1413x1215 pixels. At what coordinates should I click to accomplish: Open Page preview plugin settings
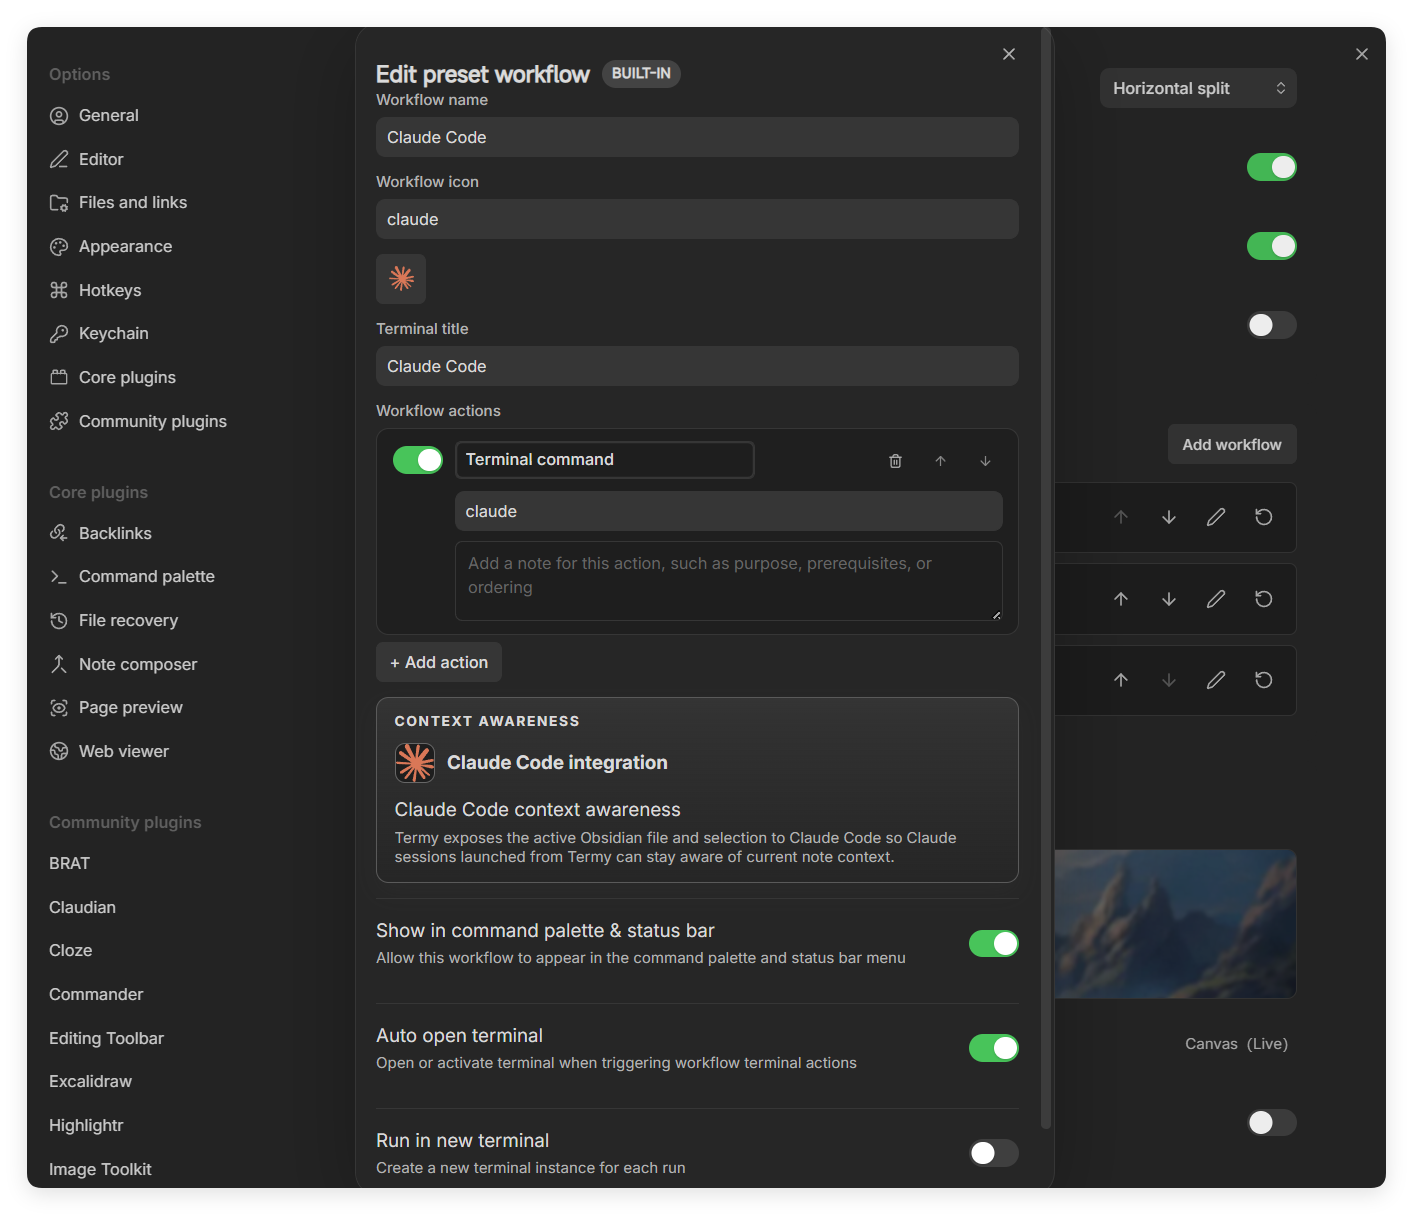[x=116, y=708]
